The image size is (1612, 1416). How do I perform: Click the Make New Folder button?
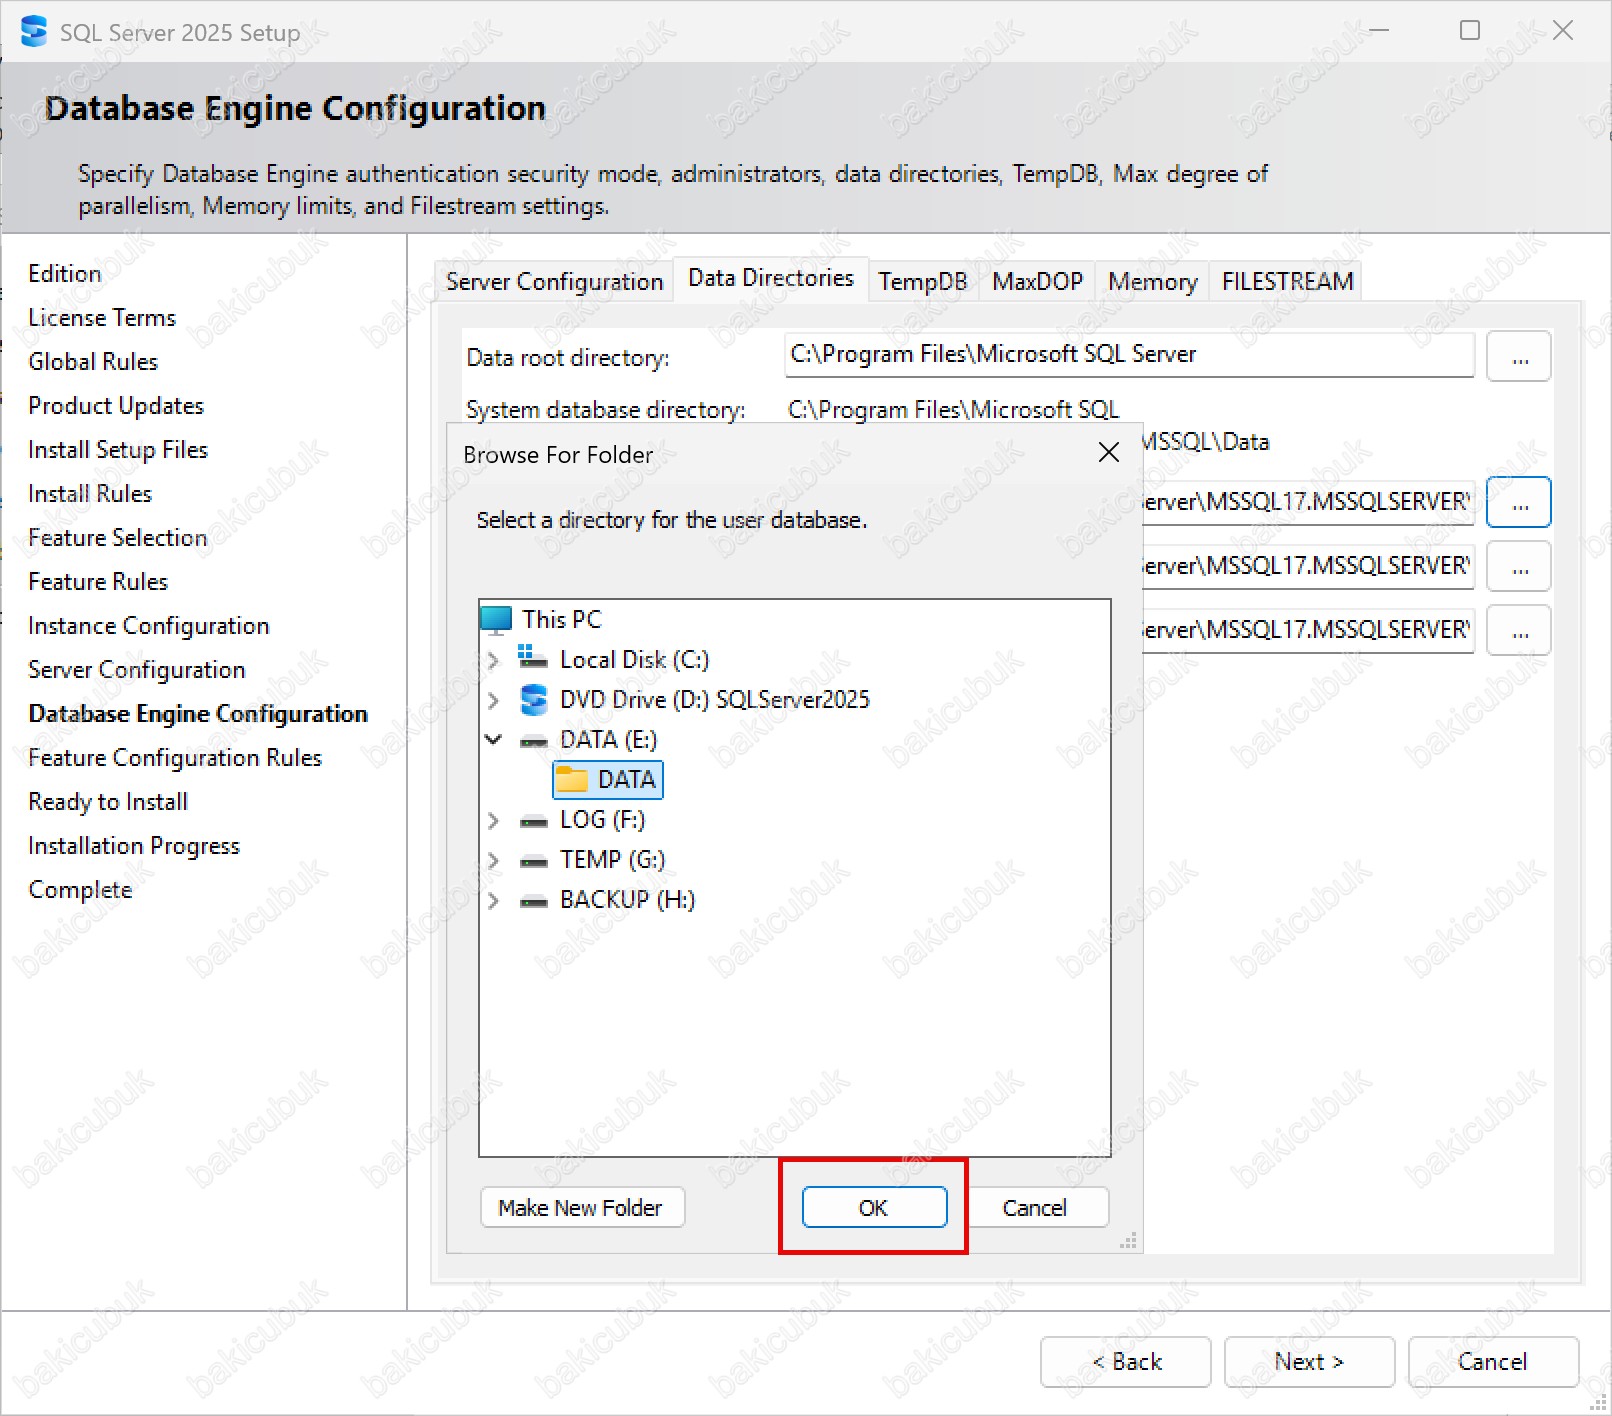pyautogui.click(x=581, y=1207)
